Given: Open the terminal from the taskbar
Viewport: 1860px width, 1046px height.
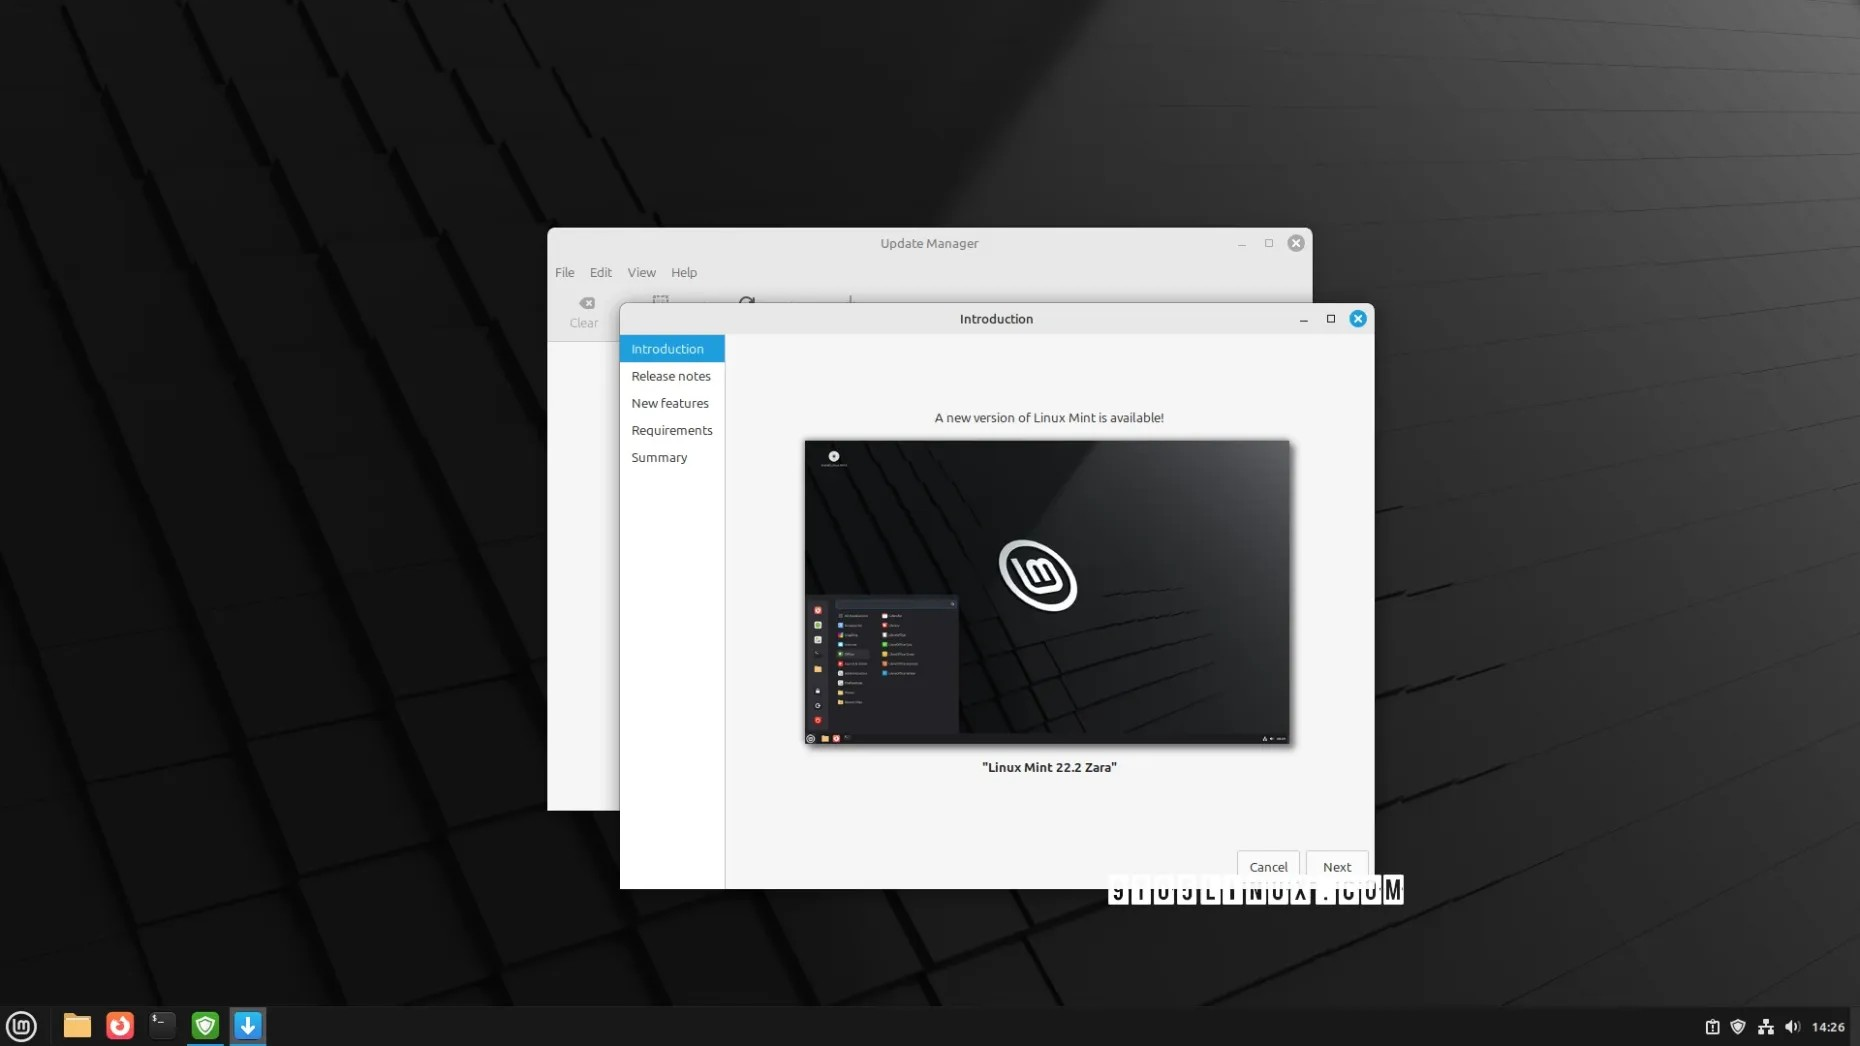Looking at the screenshot, I should [x=162, y=1026].
